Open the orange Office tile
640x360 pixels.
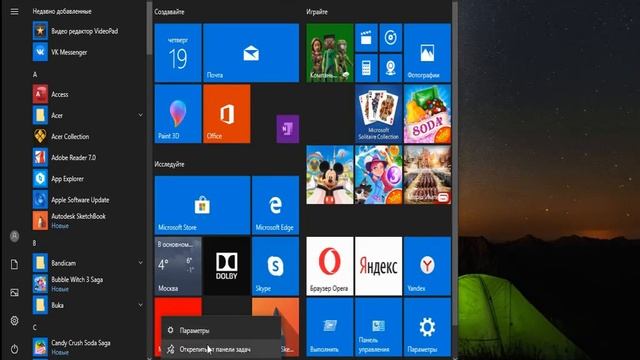(227, 114)
